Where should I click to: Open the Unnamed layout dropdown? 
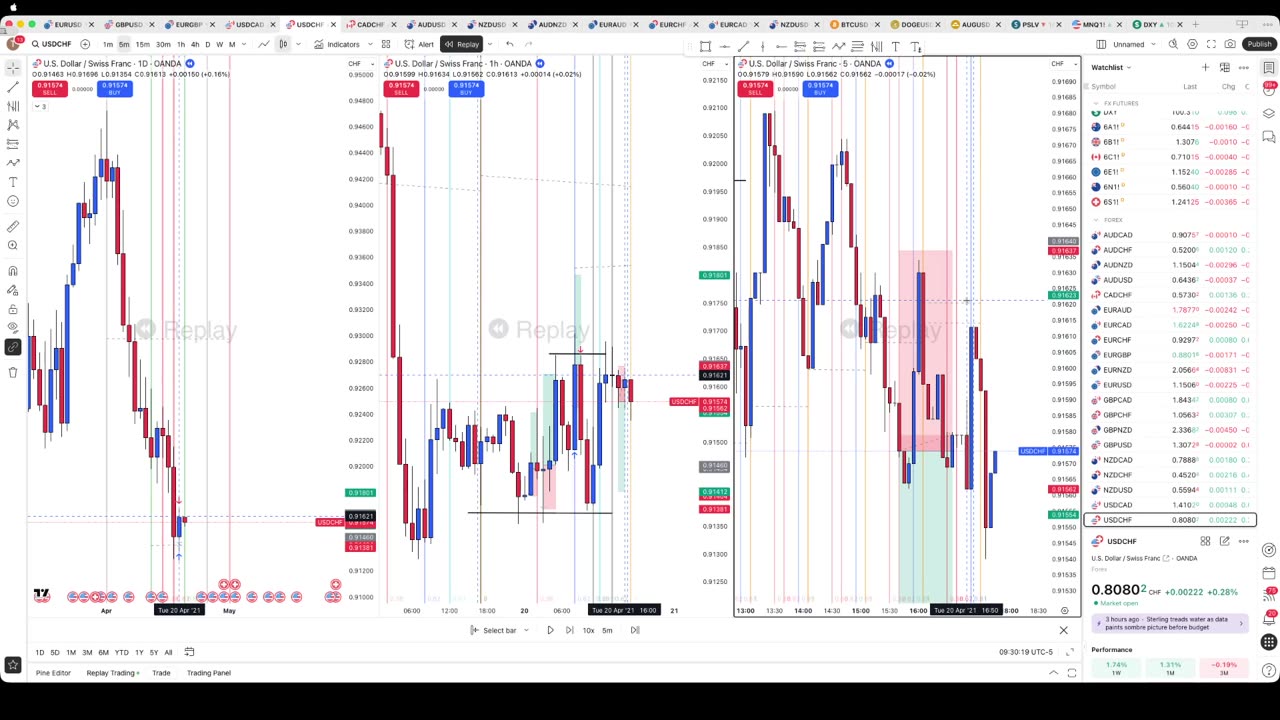coord(1133,44)
